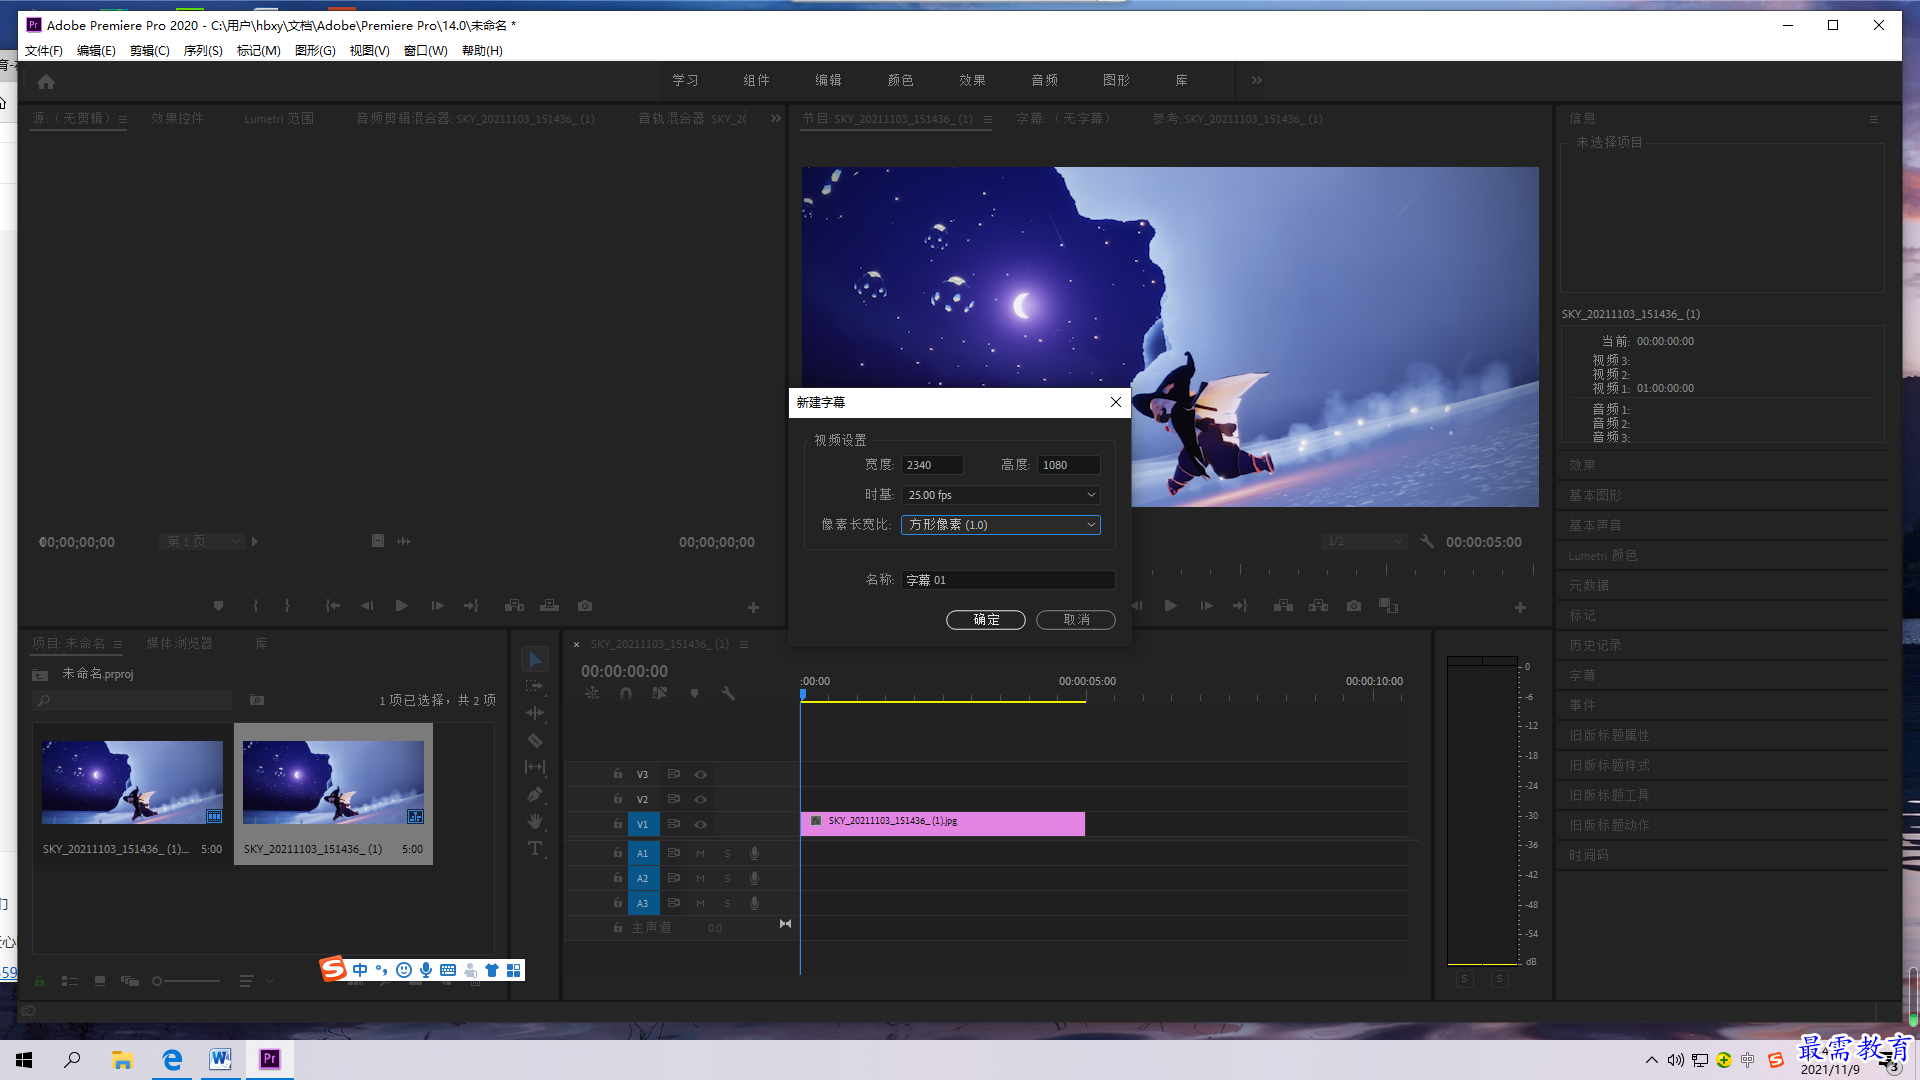Screen dimensions: 1920x1080
Task: Open the 文件(F) menu
Action: click(x=44, y=51)
